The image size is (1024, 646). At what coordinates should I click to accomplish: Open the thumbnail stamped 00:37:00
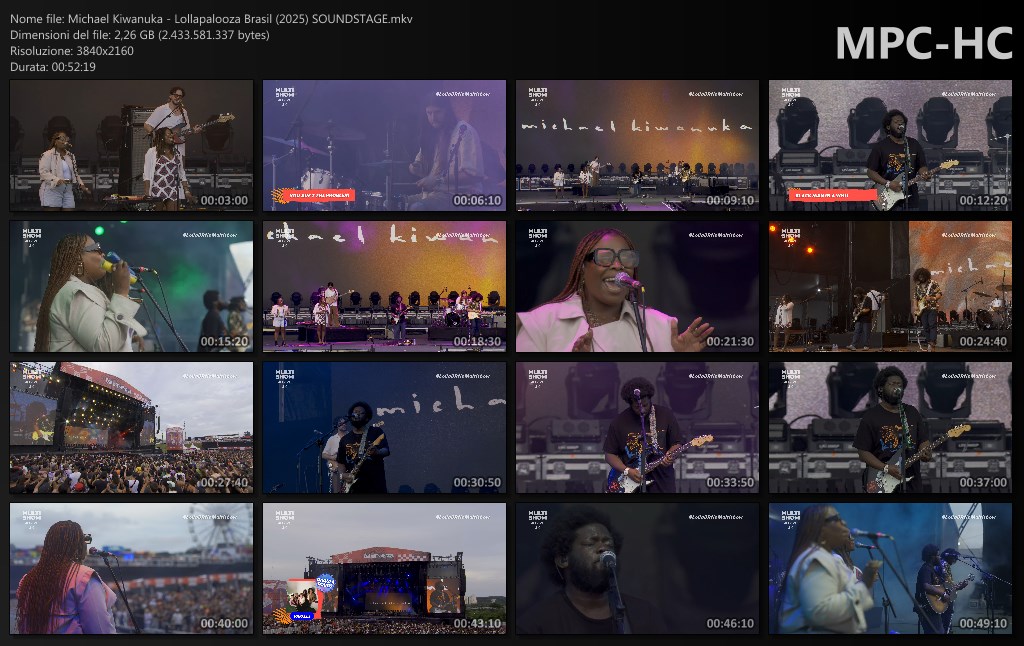(890, 427)
